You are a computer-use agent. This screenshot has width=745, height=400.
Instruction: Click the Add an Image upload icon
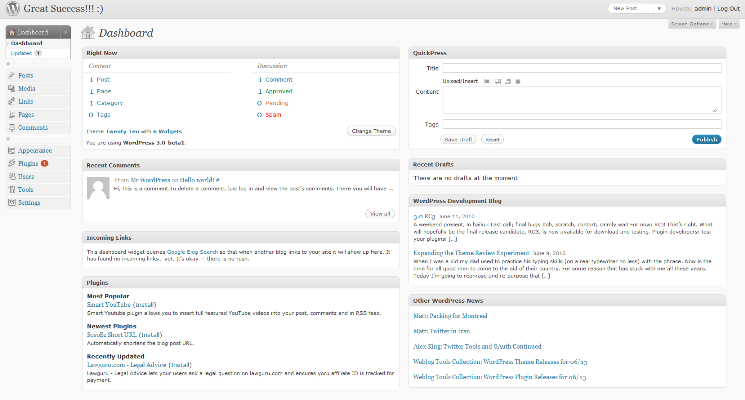[487, 81]
